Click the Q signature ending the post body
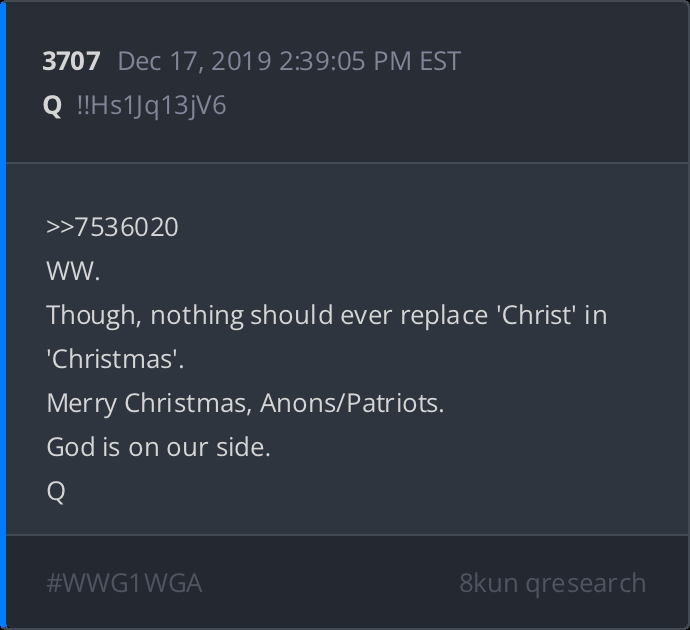This screenshot has height=630, width=690. (56, 491)
